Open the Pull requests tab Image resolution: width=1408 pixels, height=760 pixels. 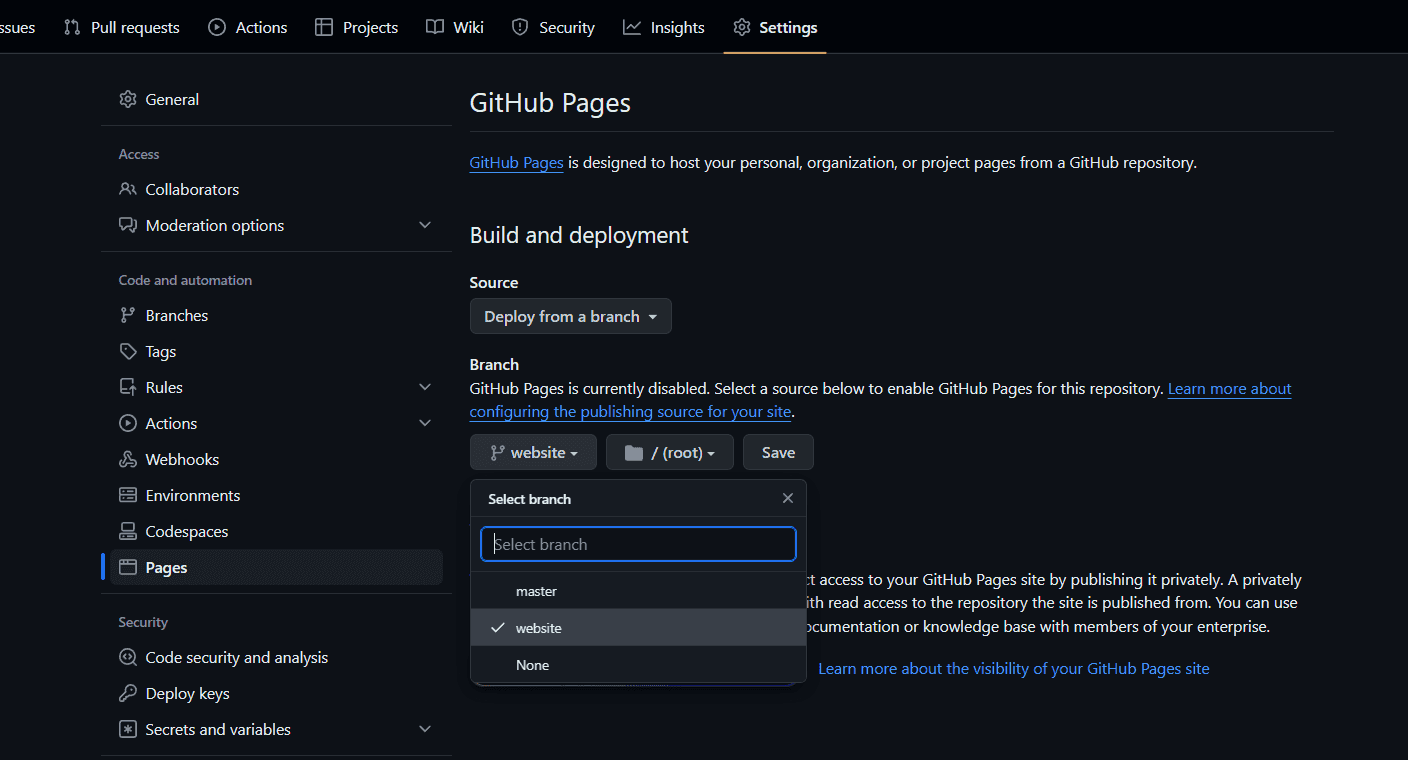click(x=121, y=27)
